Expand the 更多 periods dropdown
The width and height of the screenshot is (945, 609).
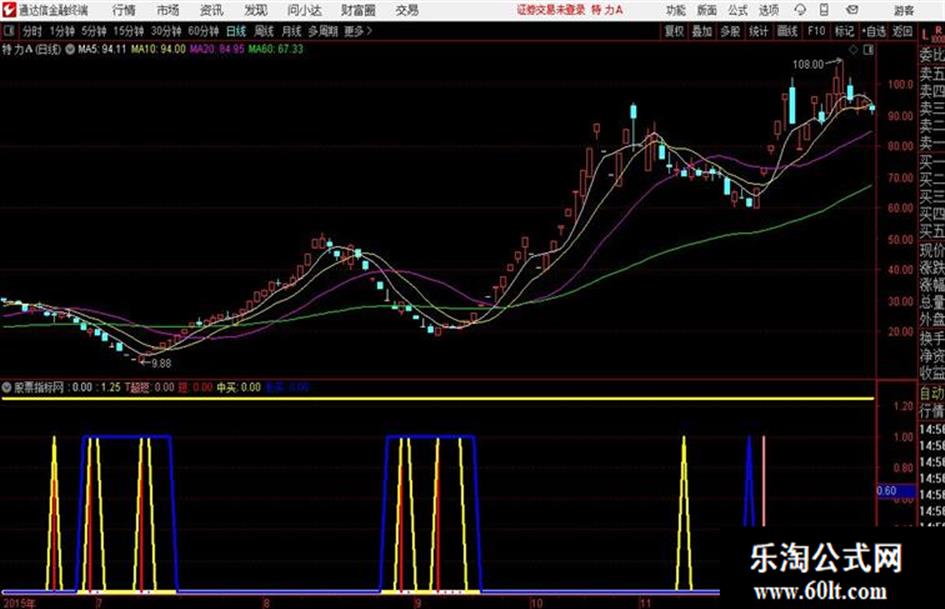[358, 31]
